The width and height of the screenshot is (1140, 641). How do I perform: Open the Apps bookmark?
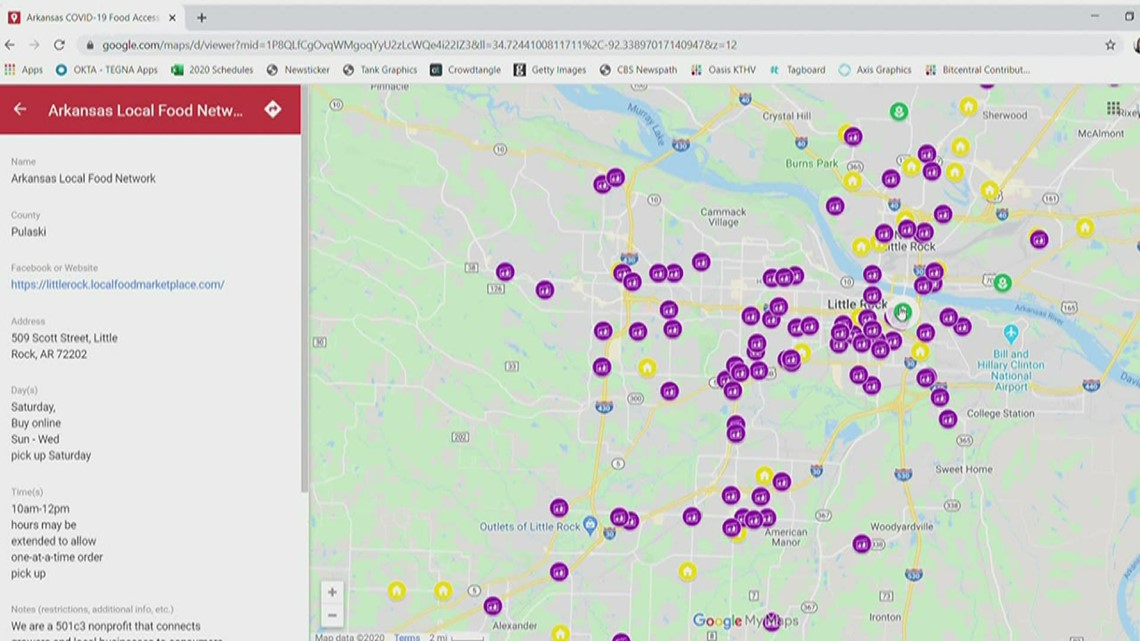[23, 70]
